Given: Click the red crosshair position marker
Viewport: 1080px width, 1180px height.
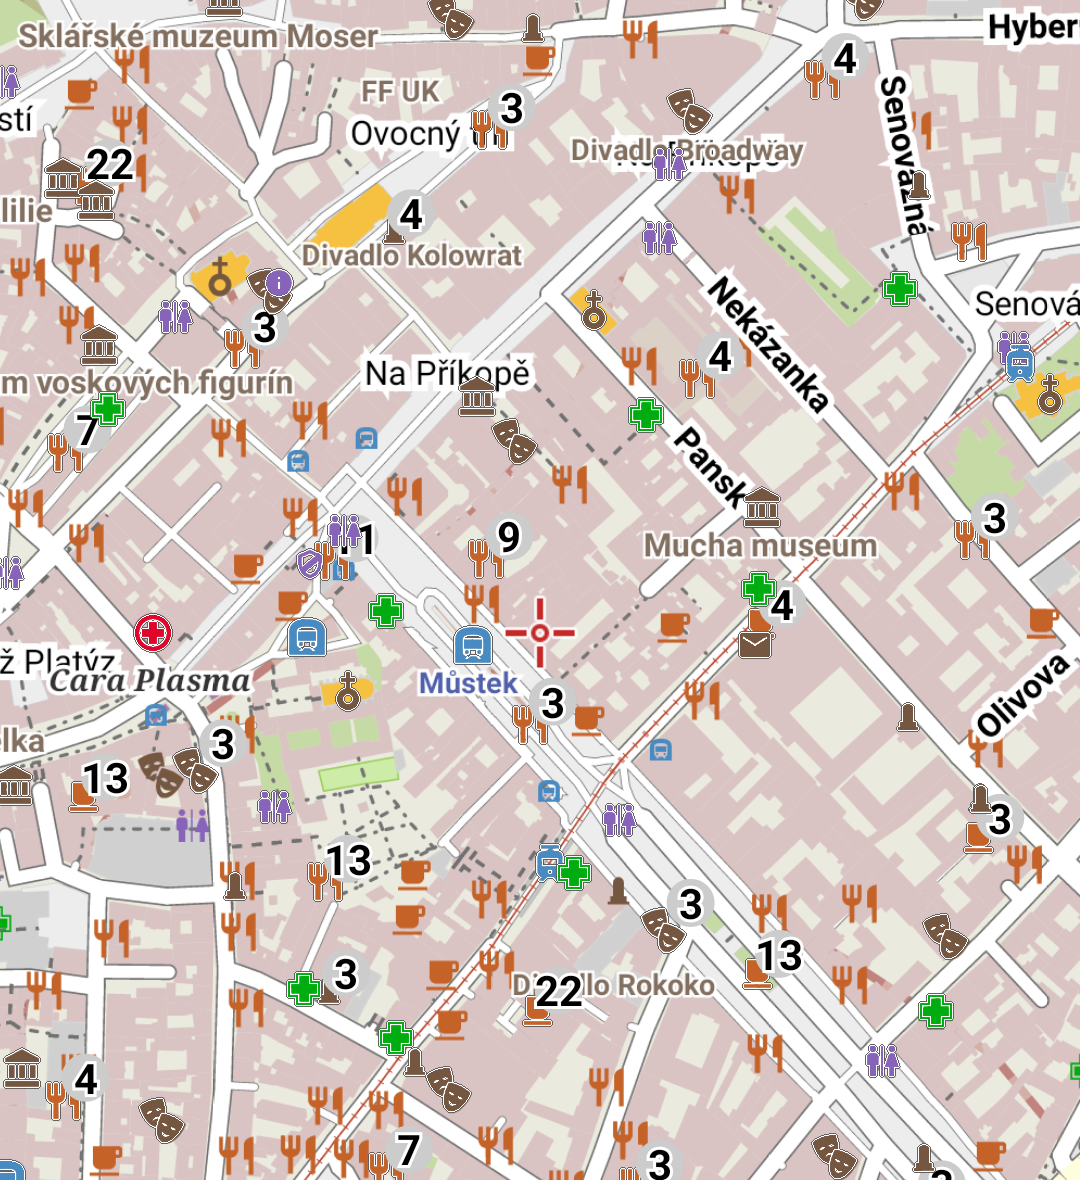Looking at the screenshot, I should point(540,633).
